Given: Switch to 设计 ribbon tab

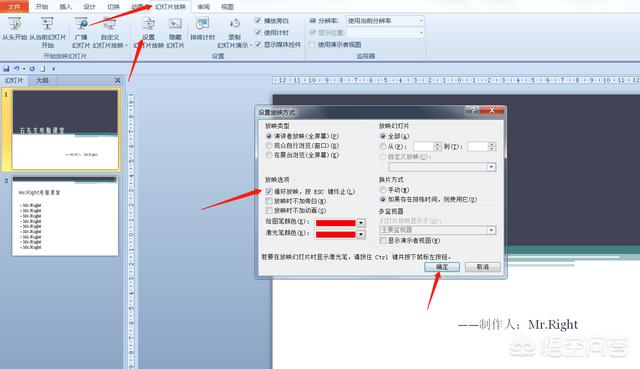Looking at the screenshot, I should tap(89, 7).
